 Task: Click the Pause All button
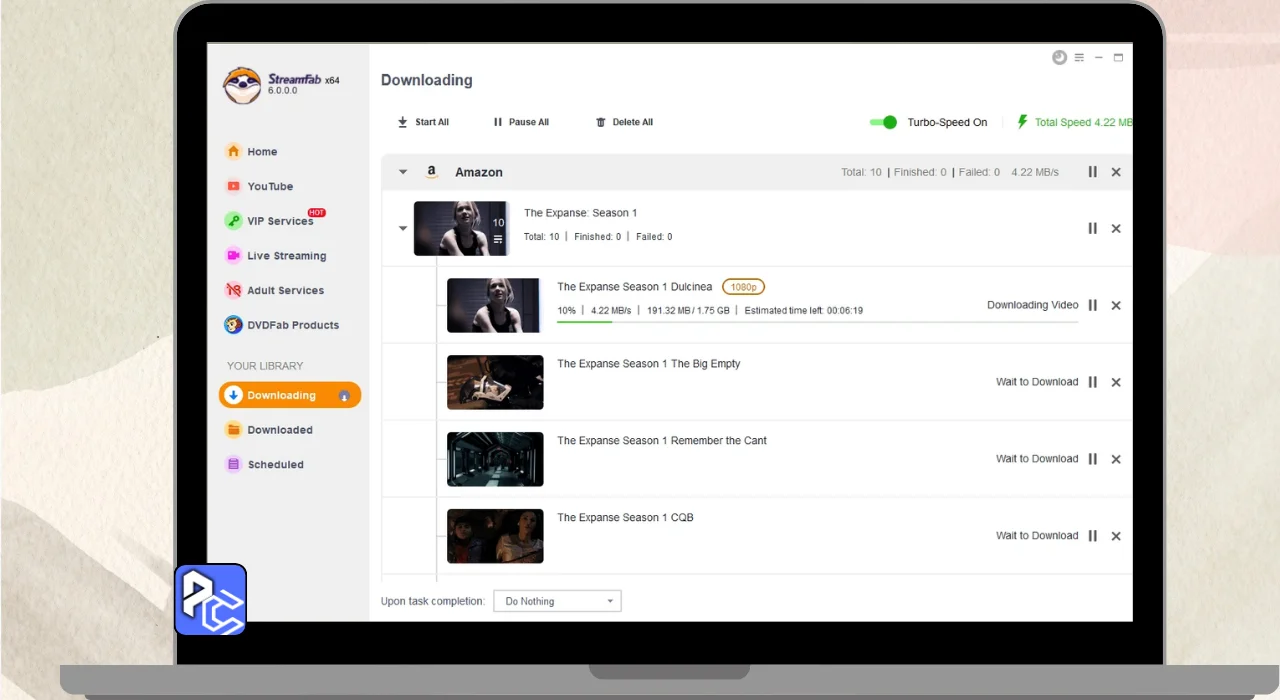520,122
